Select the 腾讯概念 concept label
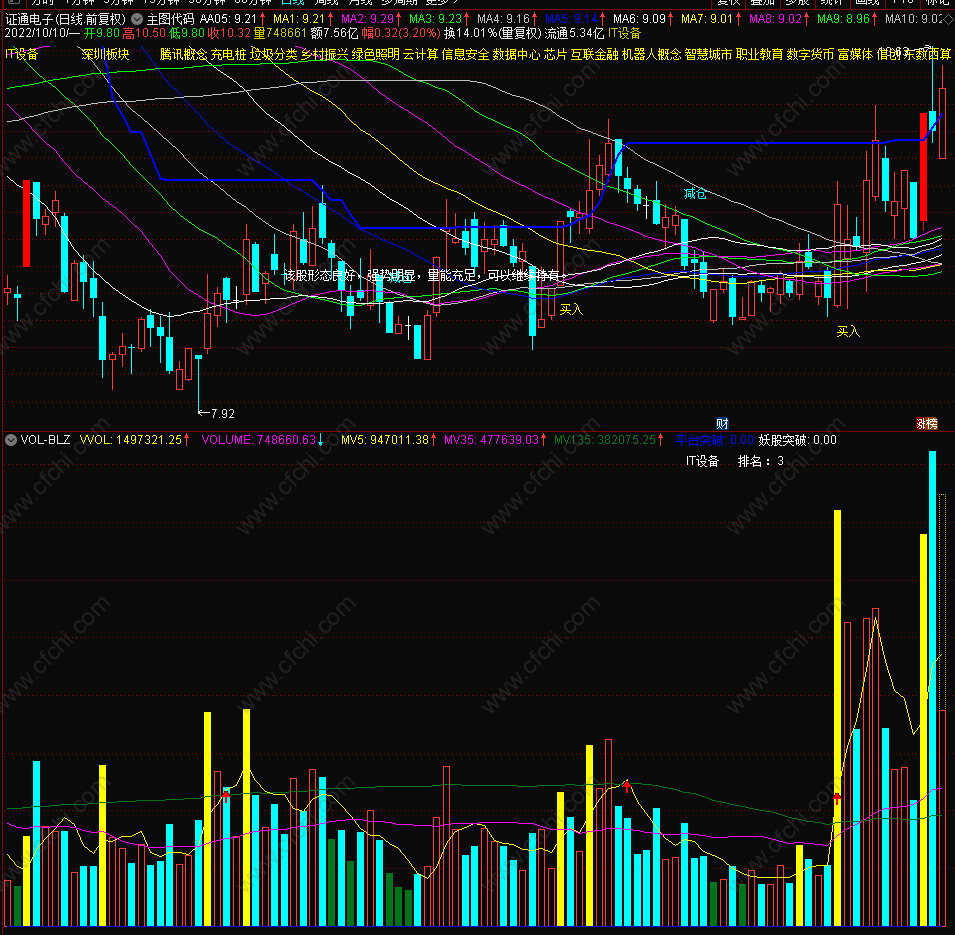This screenshot has width=955, height=935. pyautogui.click(x=183, y=55)
